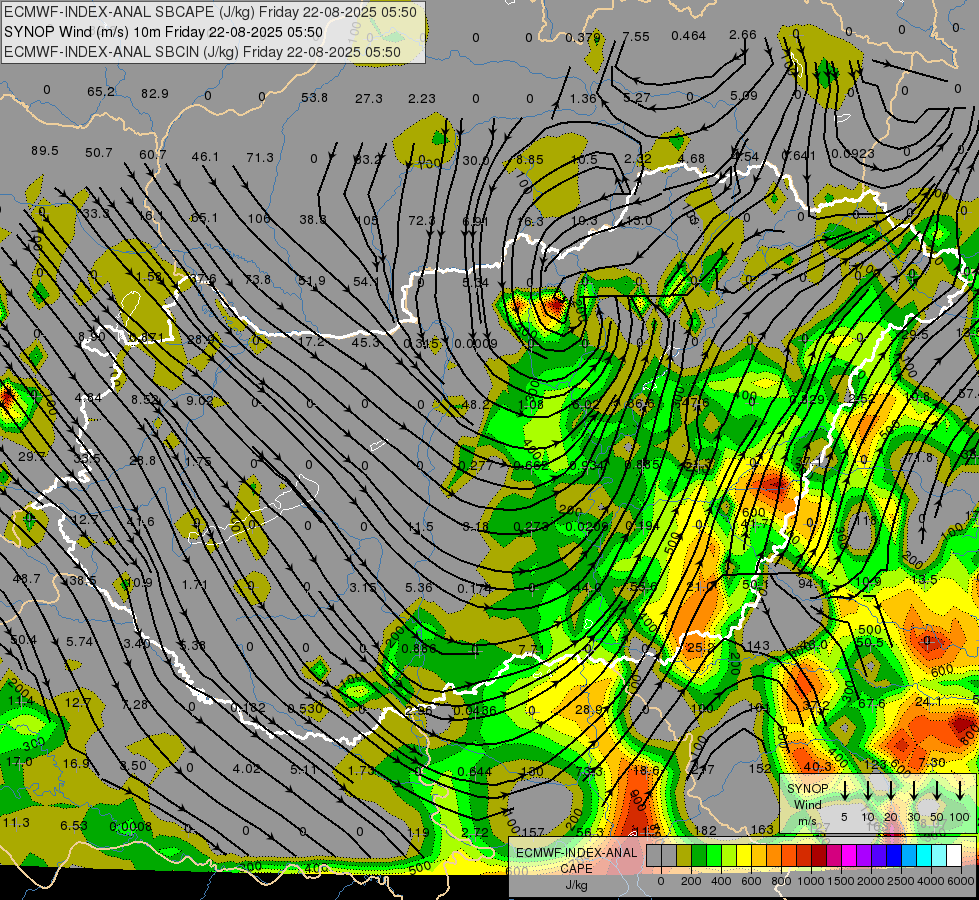Click the map value 163
The height and width of the screenshot is (900, 979).
point(762,829)
